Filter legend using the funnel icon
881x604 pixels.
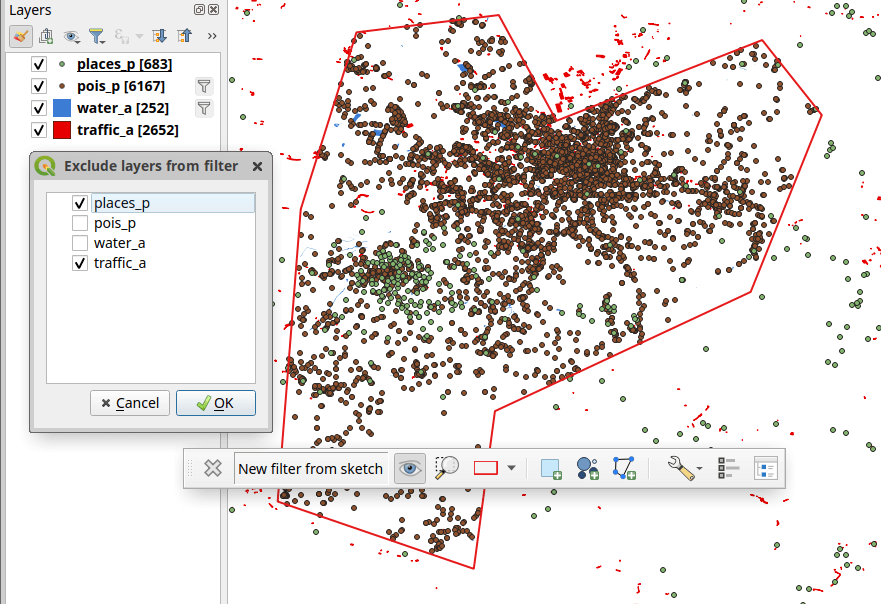(x=96, y=36)
